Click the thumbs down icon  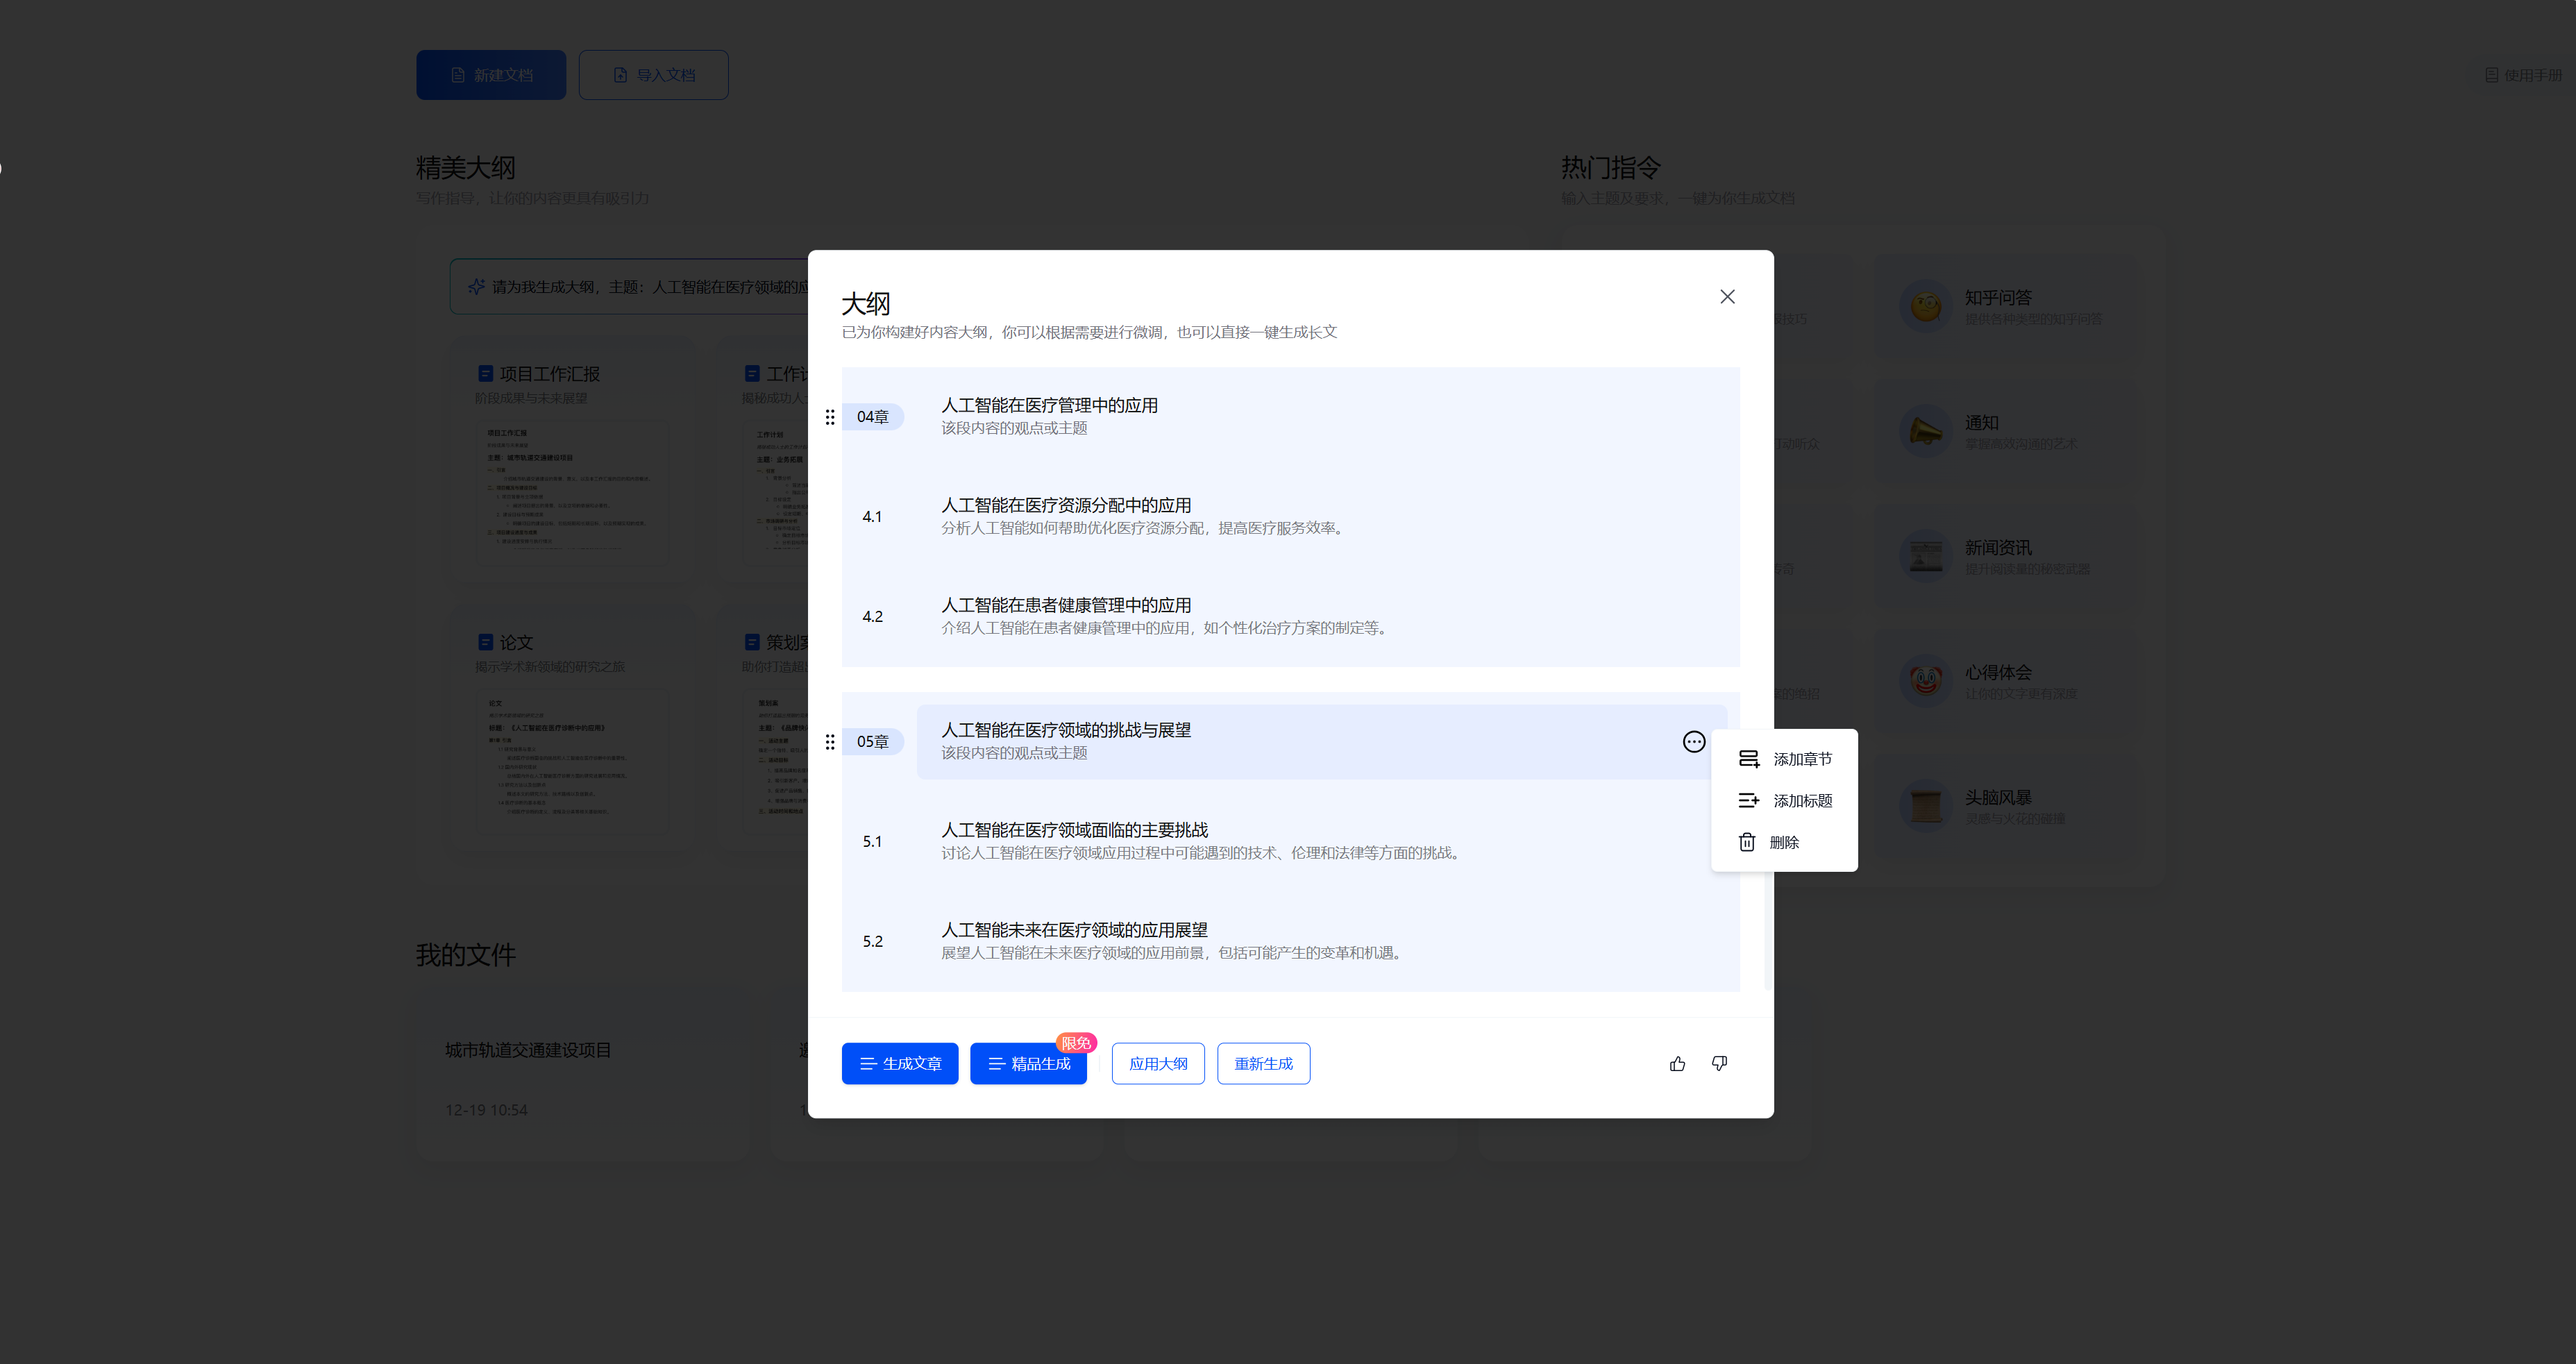1719,1064
